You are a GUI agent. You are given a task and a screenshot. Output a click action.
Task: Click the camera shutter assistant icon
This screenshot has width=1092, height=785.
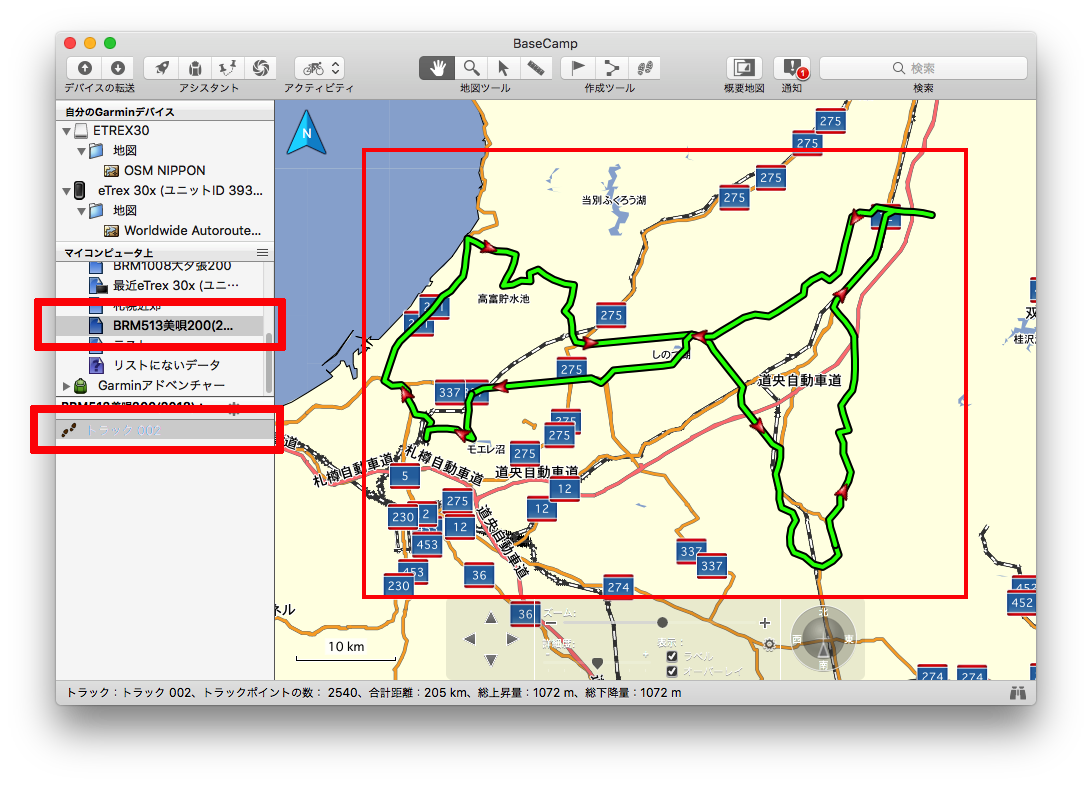(x=260, y=68)
